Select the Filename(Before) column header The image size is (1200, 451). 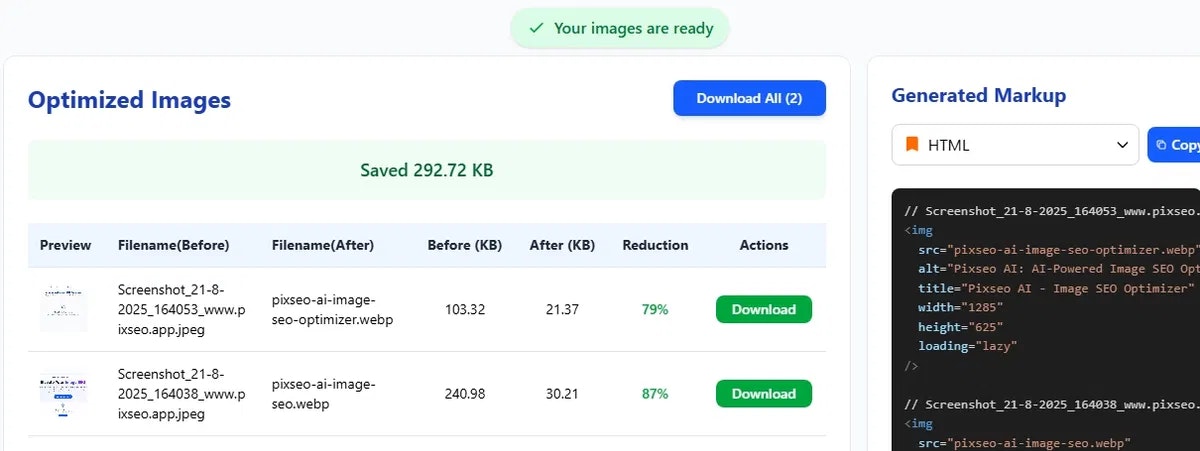click(173, 245)
